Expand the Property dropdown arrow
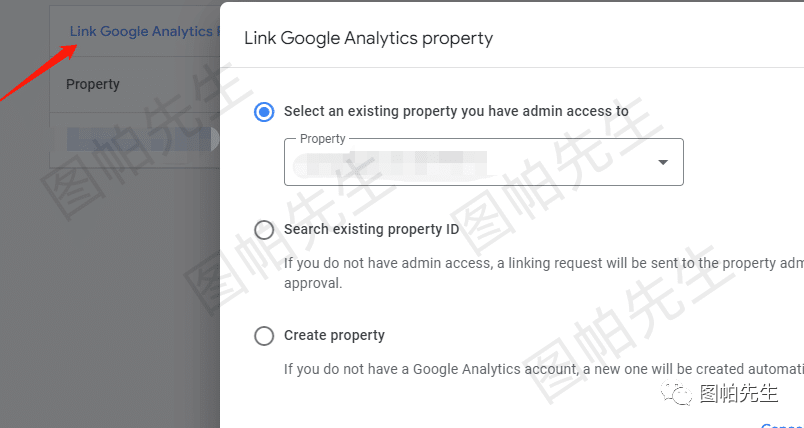The width and height of the screenshot is (804, 428). [663, 162]
